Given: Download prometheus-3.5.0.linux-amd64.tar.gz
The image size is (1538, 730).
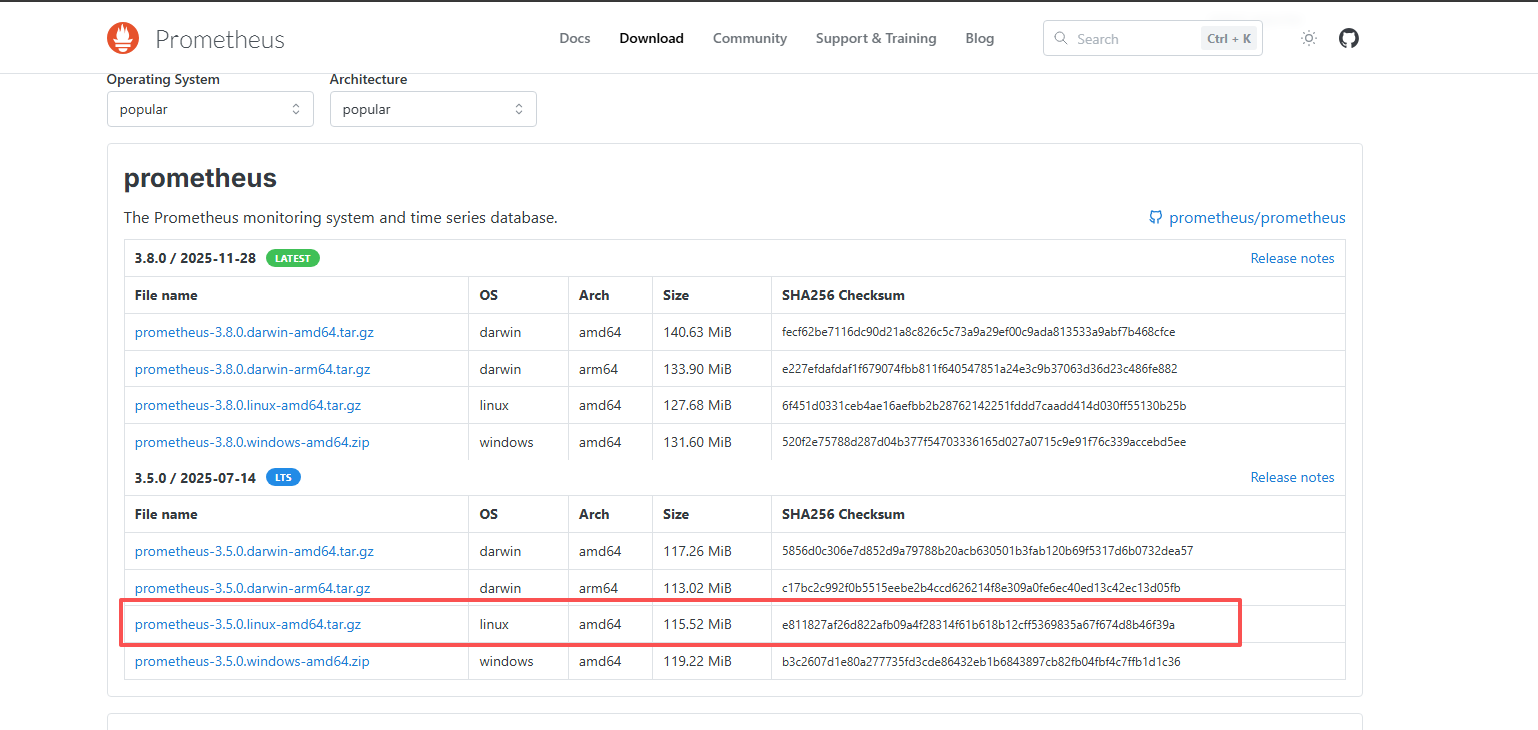Looking at the screenshot, I should (x=248, y=624).
